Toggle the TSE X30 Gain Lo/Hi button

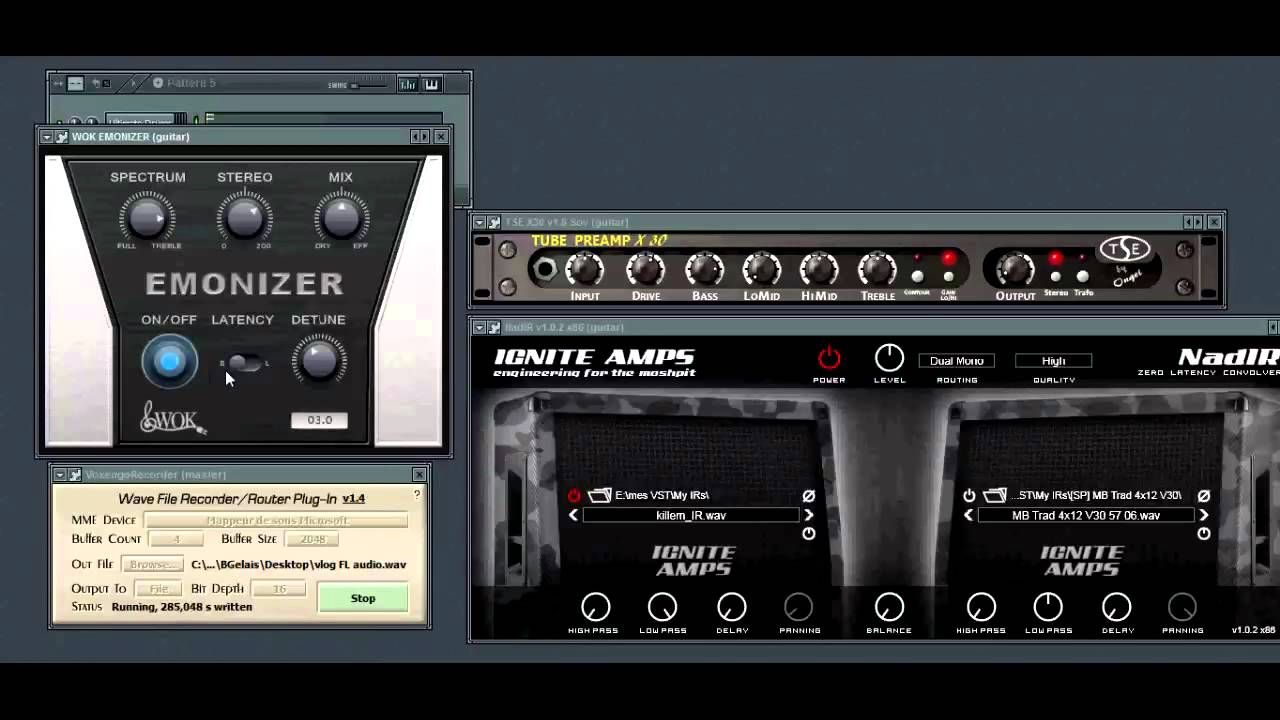(948, 276)
